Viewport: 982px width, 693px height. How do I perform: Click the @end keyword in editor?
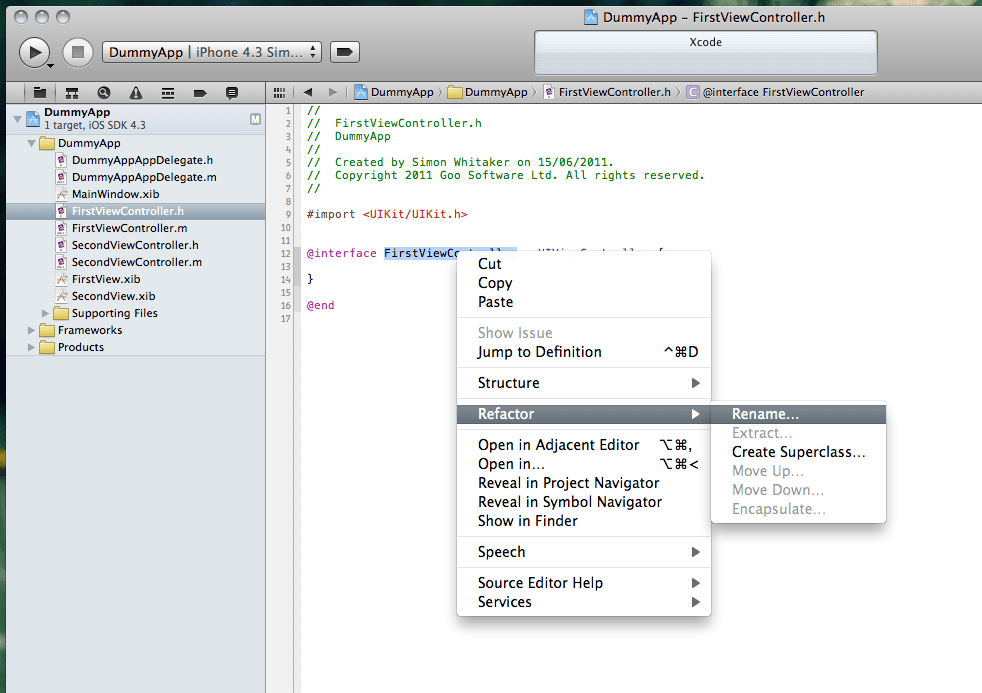tap(320, 305)
